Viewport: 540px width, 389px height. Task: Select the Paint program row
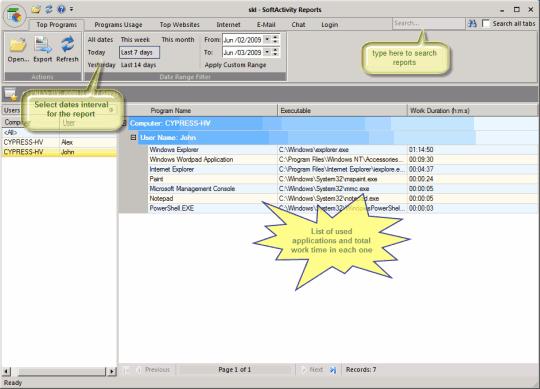click(x=343, y=179)
